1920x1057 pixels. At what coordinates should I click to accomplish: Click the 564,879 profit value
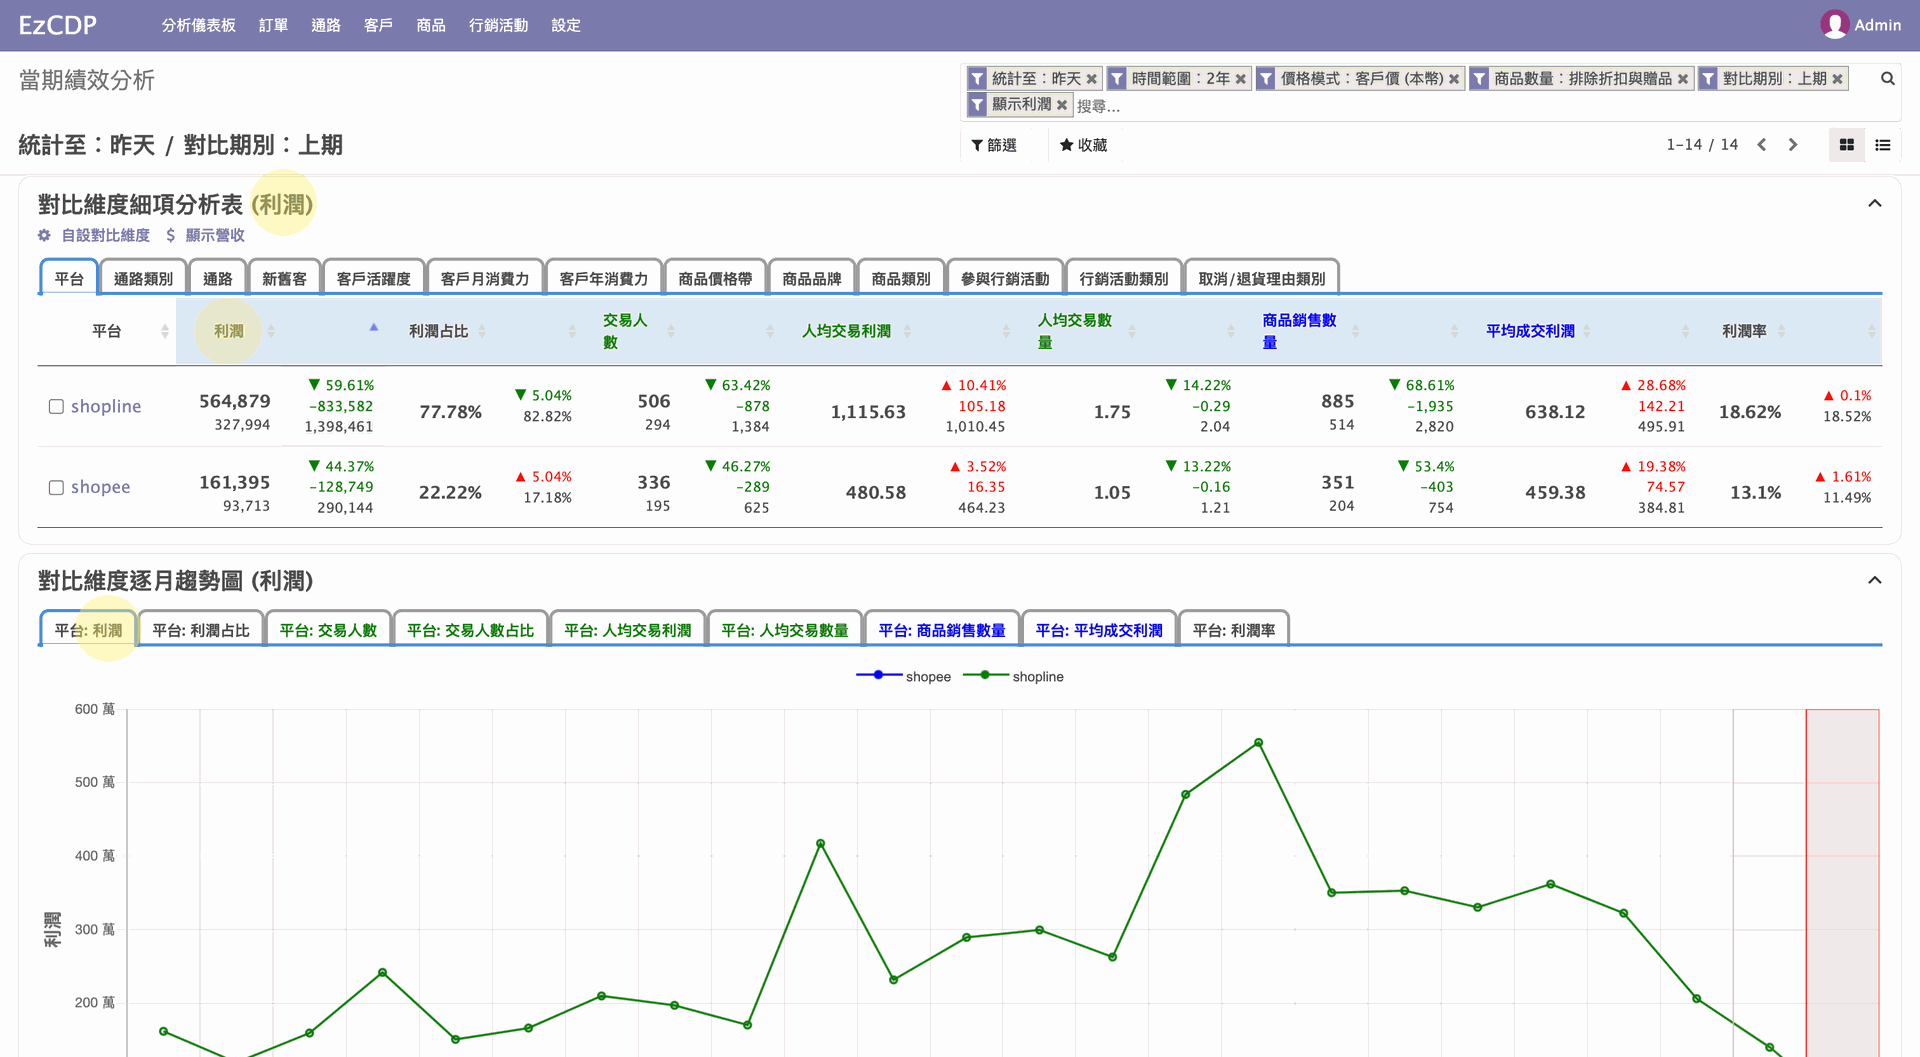235,401
